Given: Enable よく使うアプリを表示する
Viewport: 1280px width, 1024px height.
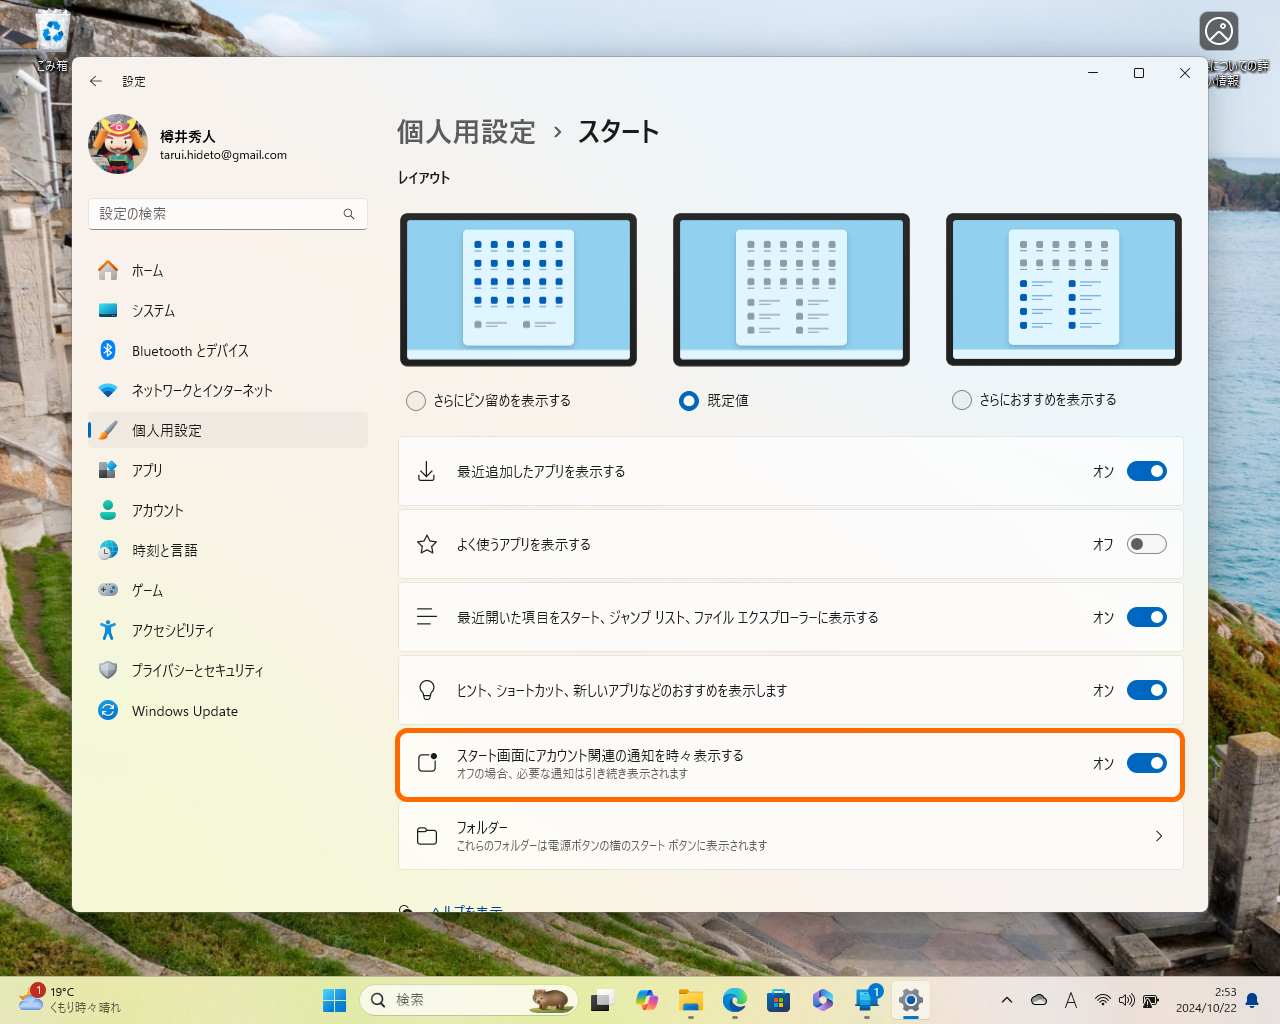Looking at the screenshot, I should [x=1146, y=544].
